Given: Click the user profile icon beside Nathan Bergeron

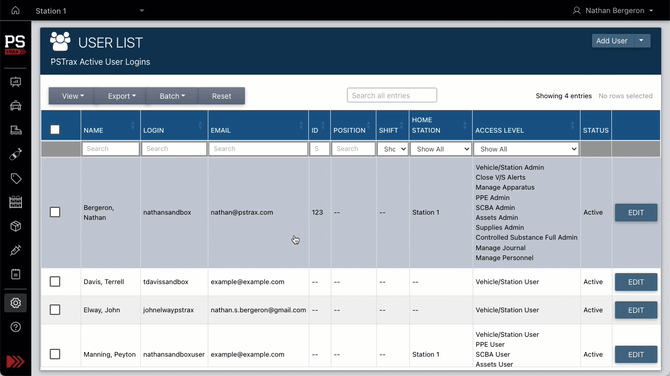Looking at the screenshot, I should coord(577,10).
